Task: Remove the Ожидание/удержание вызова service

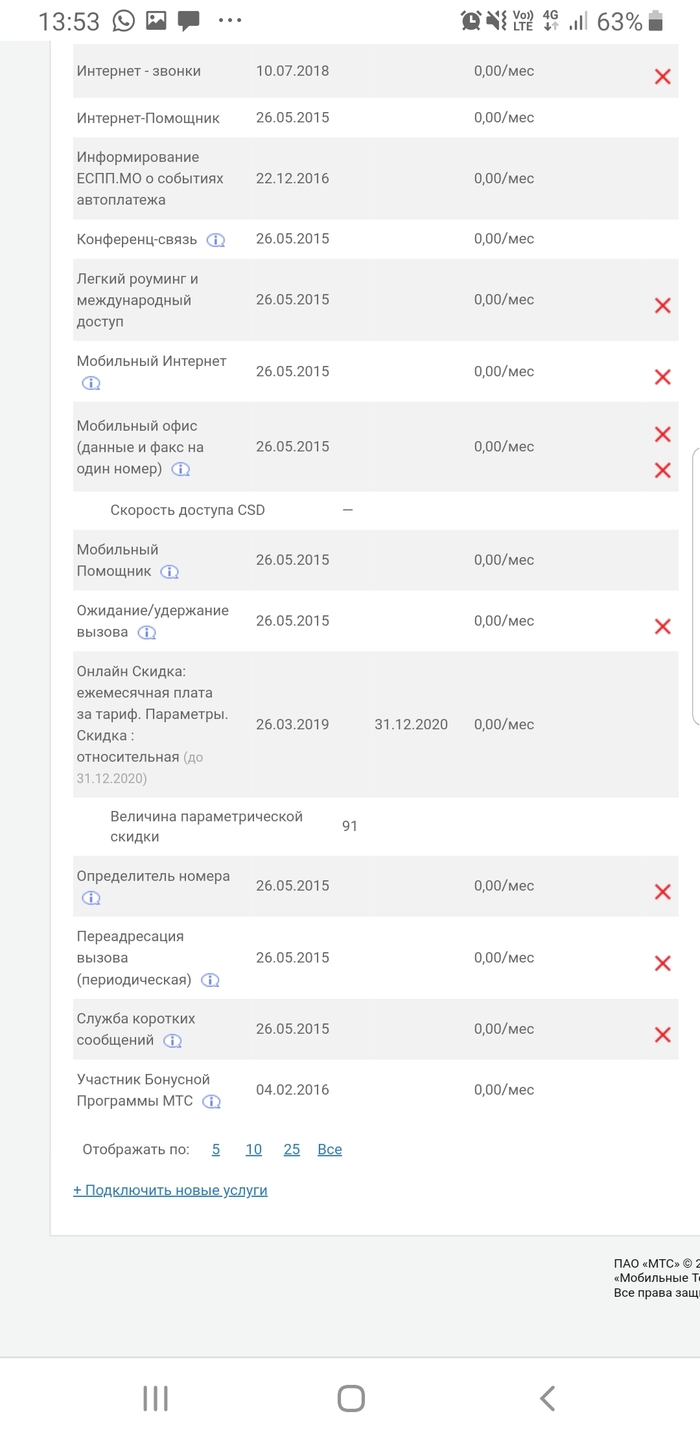Action: (x=662, y=627)
